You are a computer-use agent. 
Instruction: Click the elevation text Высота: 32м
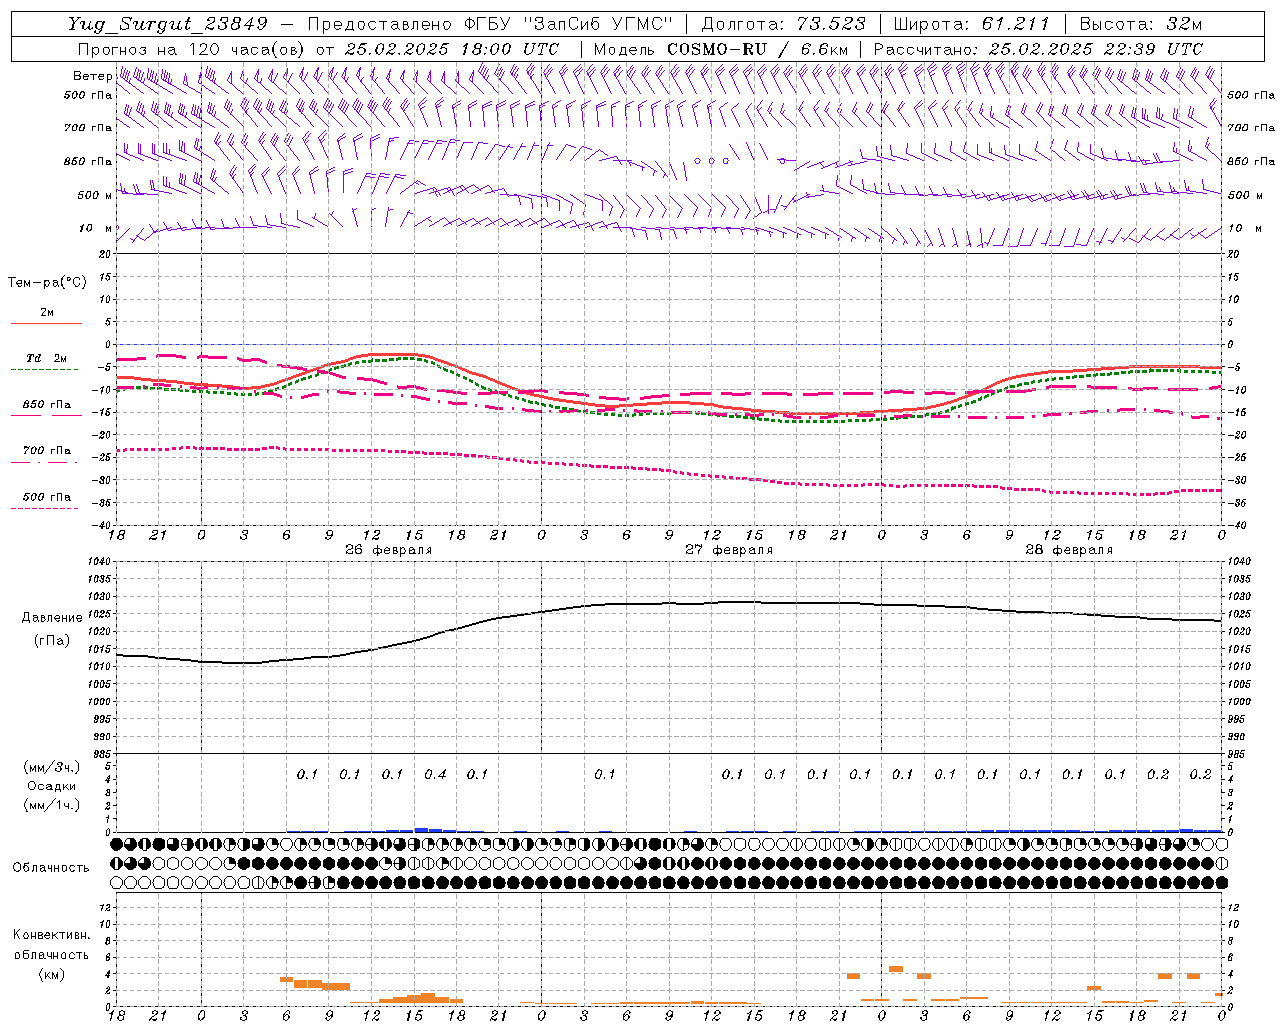point(1139,24)
